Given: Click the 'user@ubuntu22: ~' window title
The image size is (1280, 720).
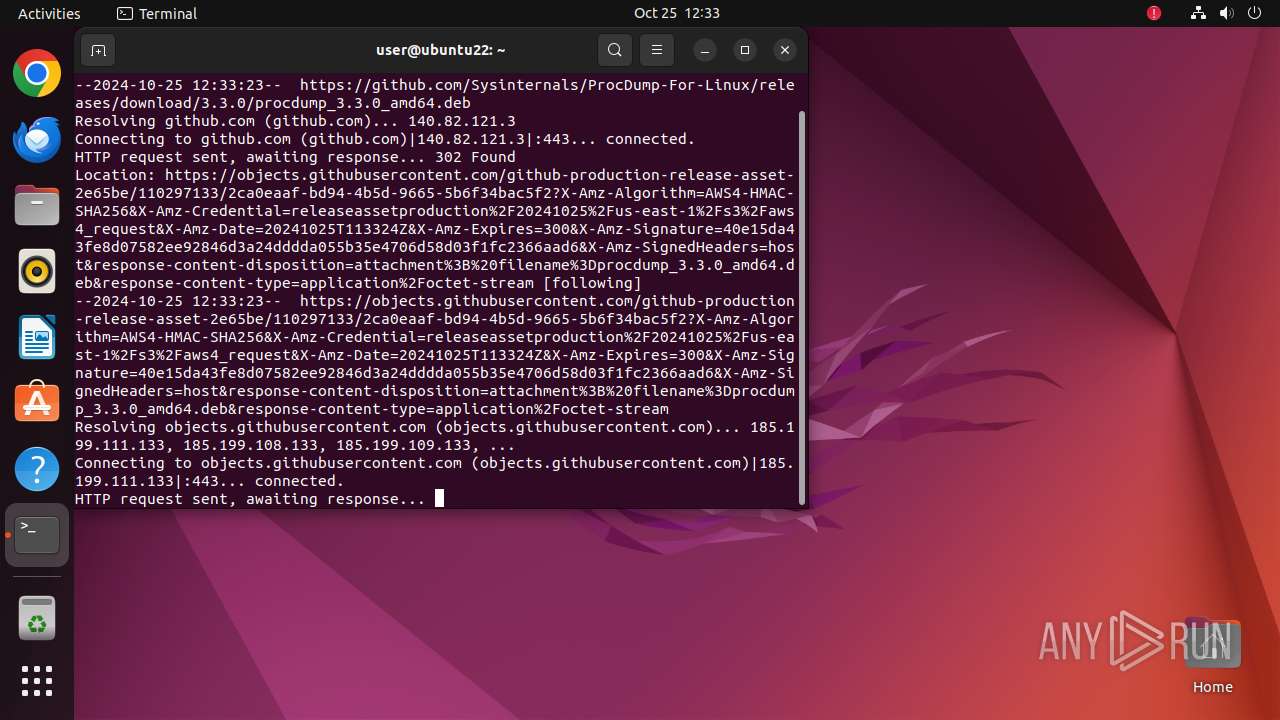Looking at the screenshot, I should (441, 50).
